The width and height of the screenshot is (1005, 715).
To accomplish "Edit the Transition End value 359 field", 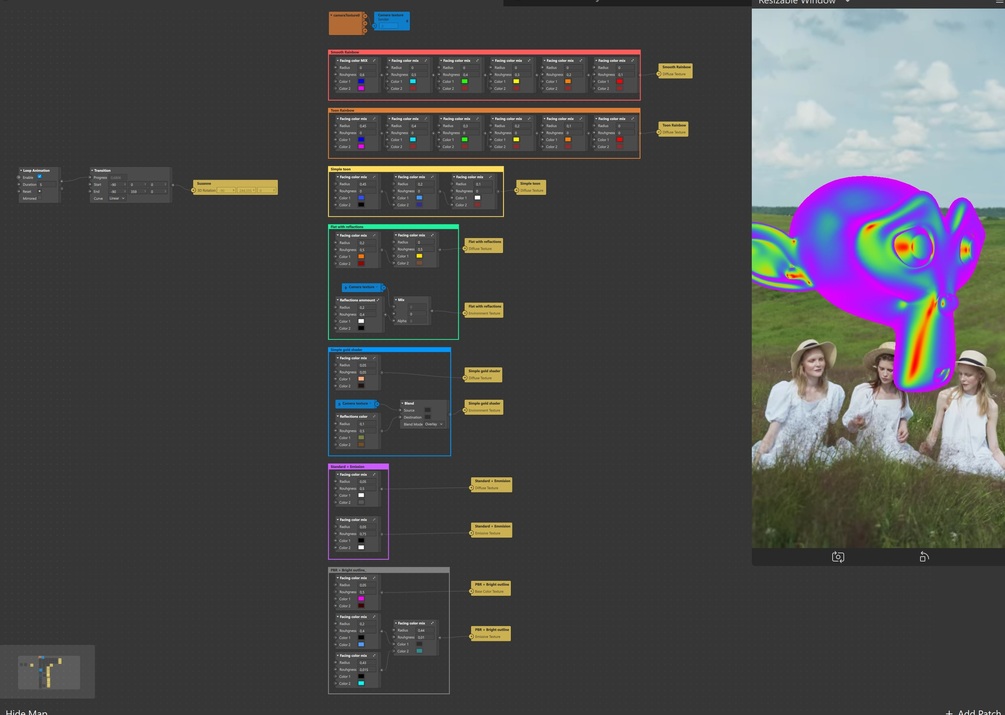I will [x=136, y=192].
